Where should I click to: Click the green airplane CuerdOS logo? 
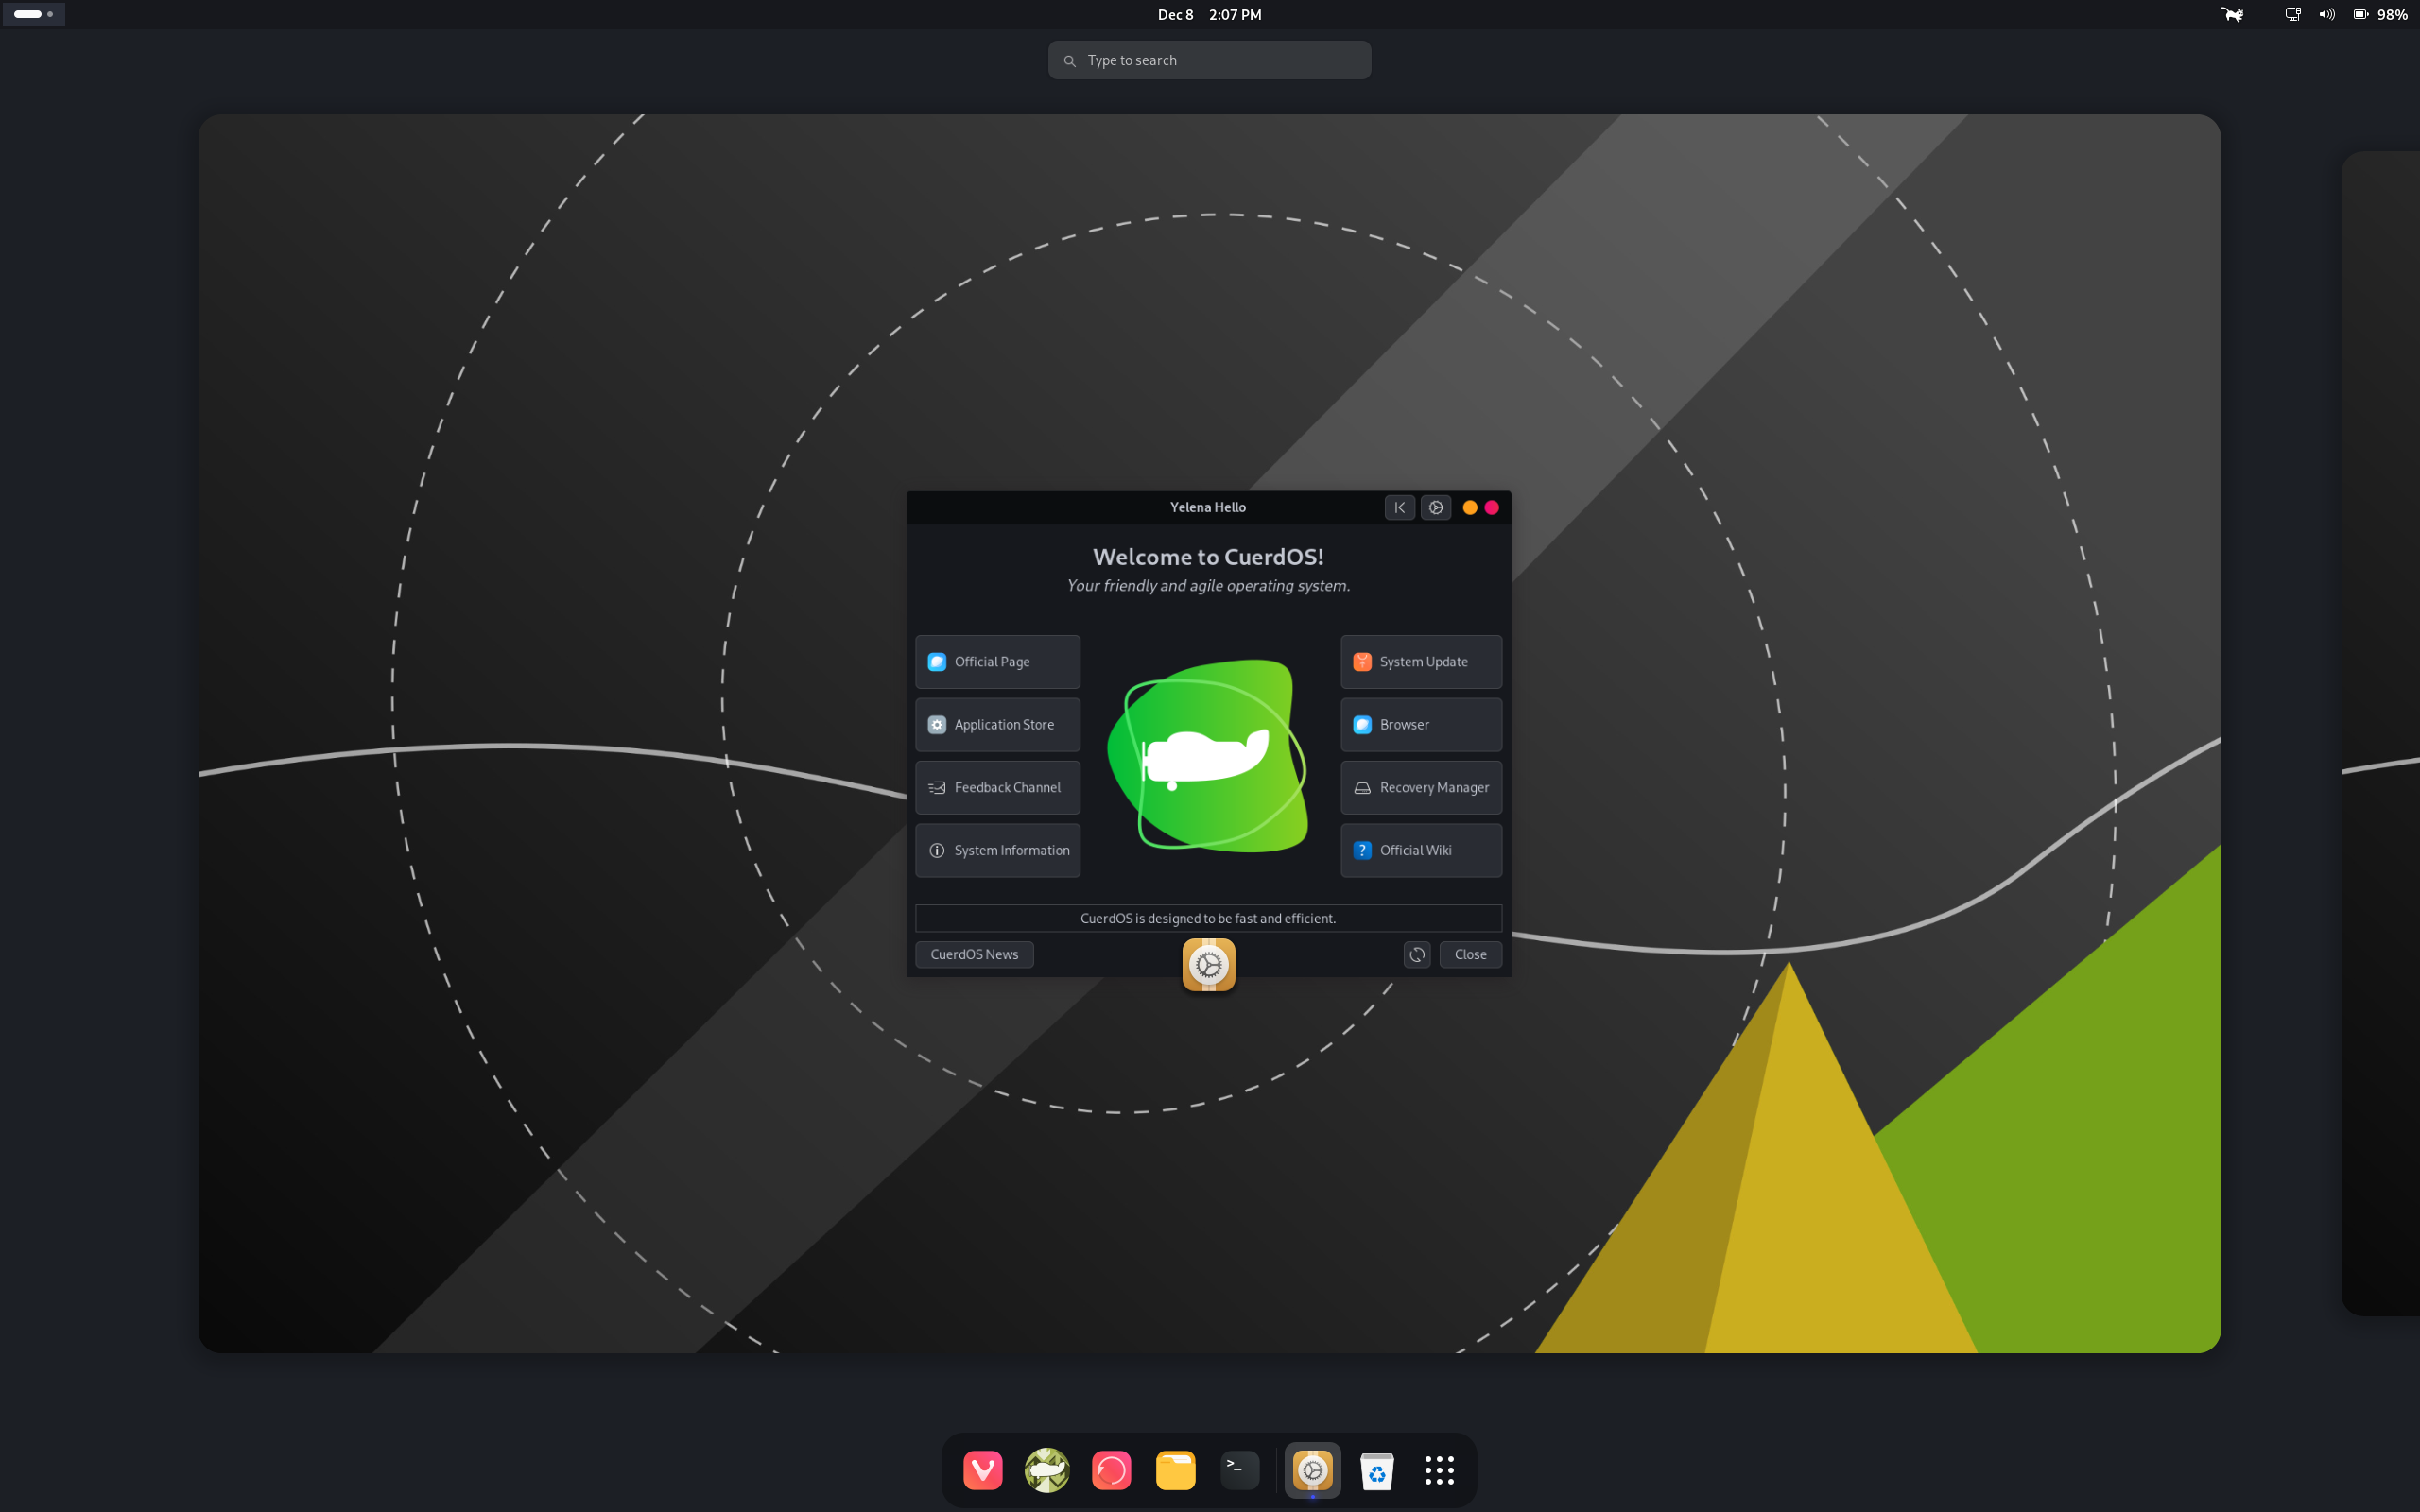(x=1209, y=755)
